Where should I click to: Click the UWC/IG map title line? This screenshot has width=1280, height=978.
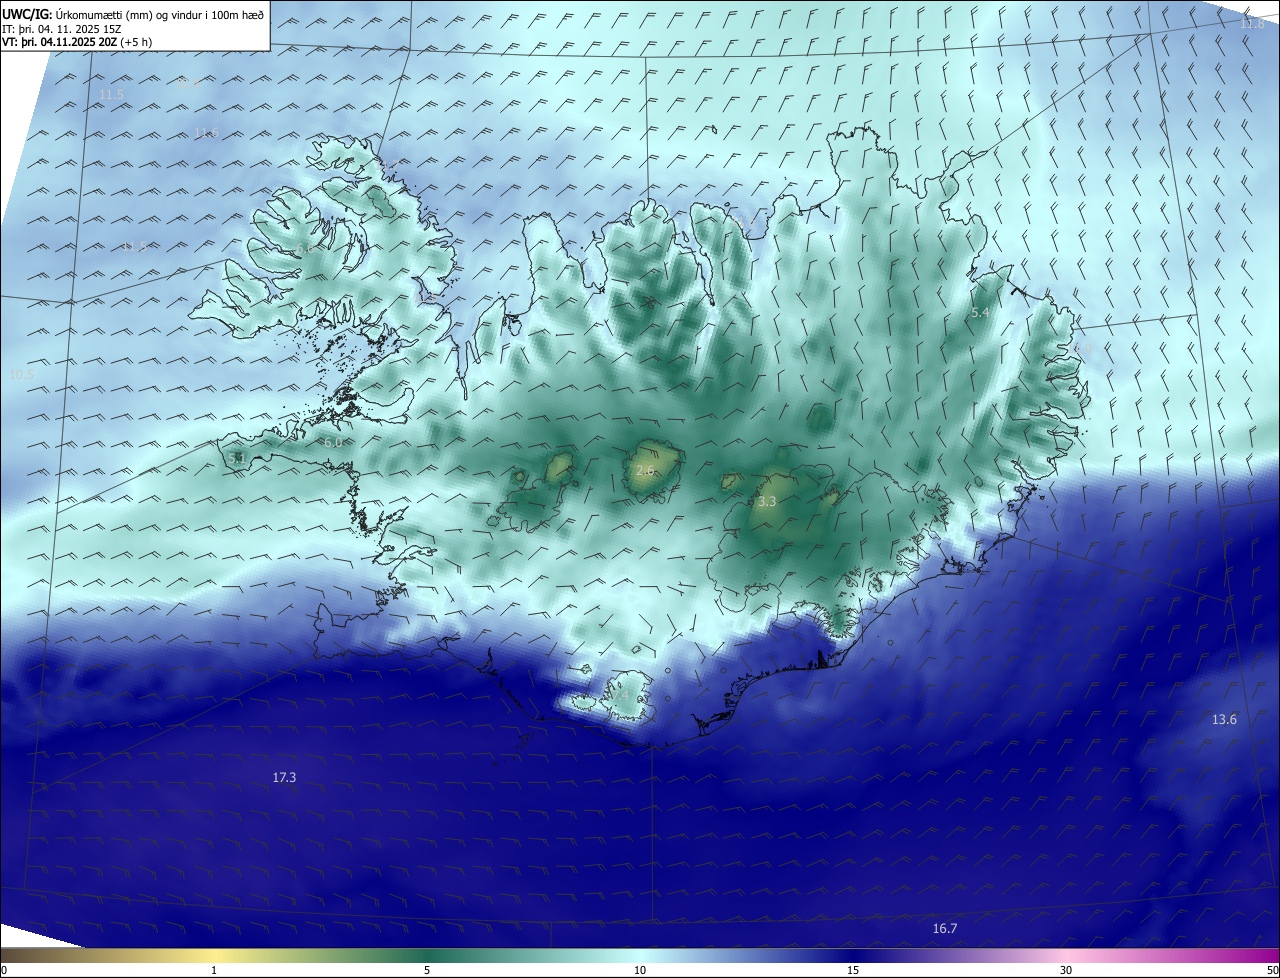tap(134, 14)
